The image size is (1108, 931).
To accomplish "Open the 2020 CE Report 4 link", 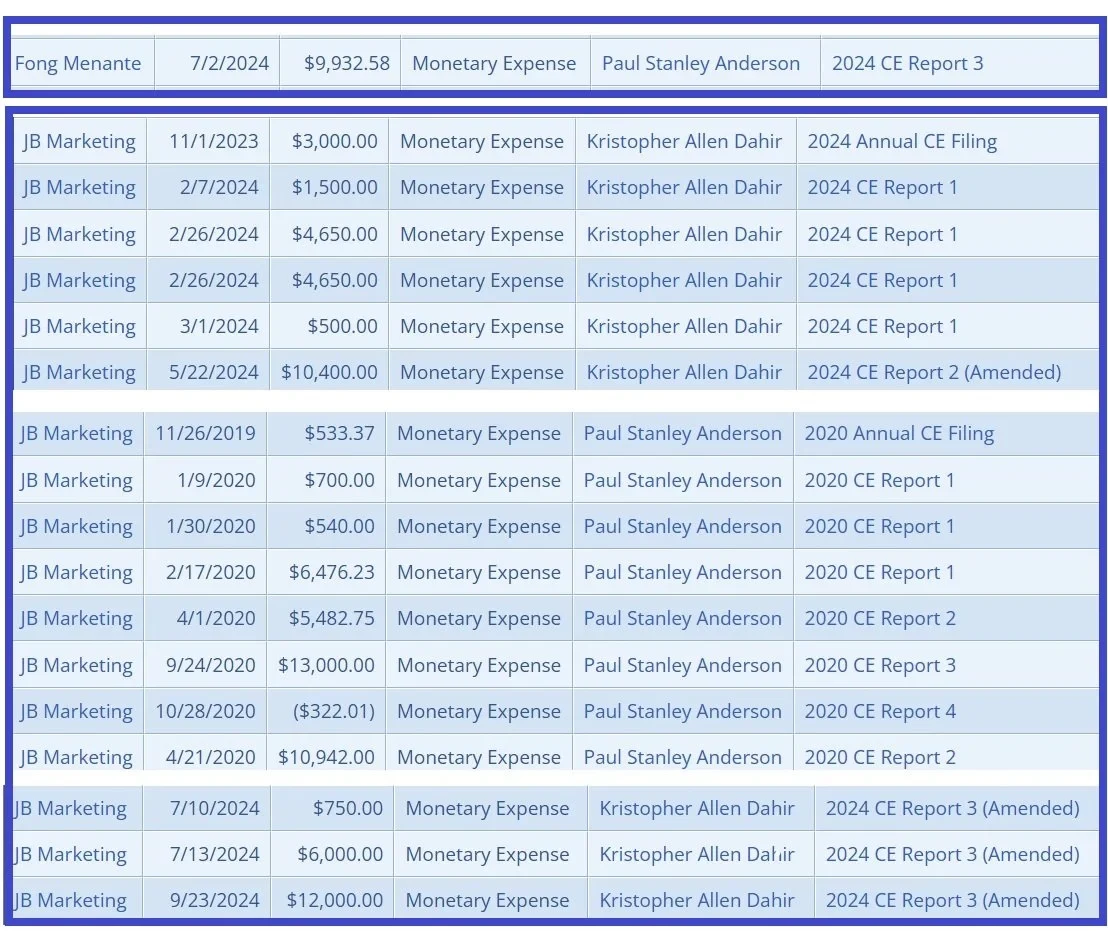I will pos(880,711).
